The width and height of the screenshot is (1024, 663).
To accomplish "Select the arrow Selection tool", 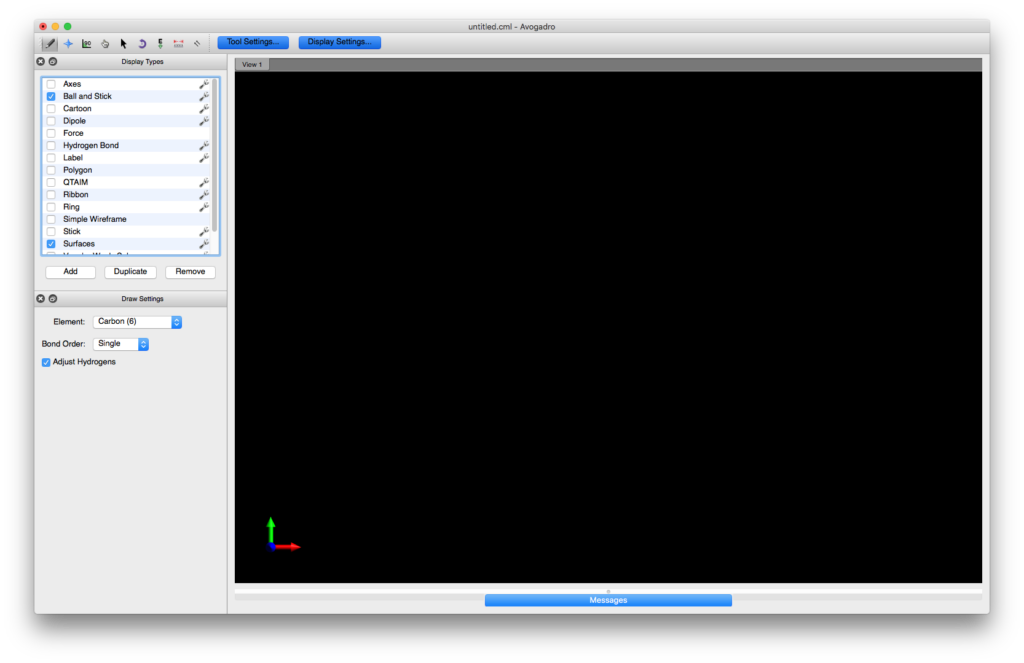I will [124, 43].
